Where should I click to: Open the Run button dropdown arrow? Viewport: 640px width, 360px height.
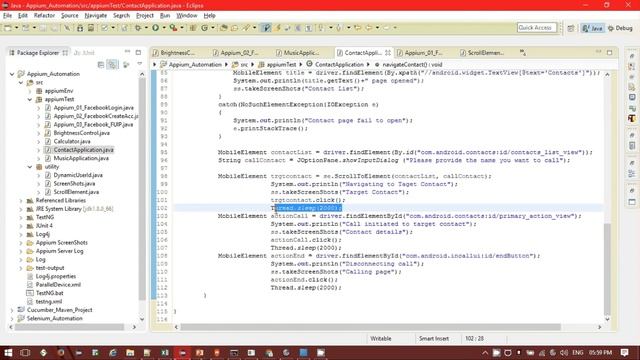[x=164, y=28]
